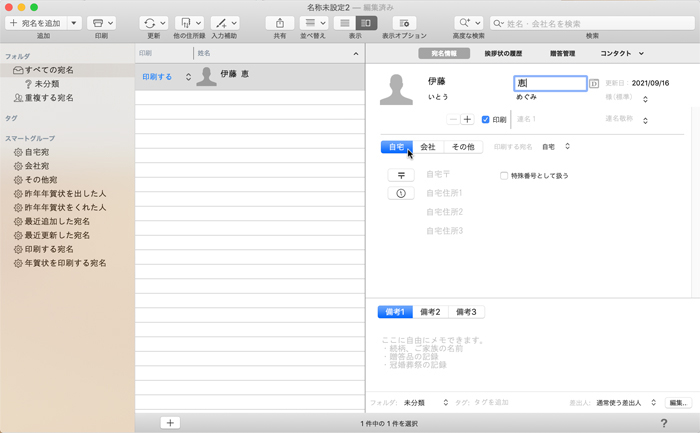
Task: Click the 〒 postal code lookup button
Action: (x=400, y=175)
